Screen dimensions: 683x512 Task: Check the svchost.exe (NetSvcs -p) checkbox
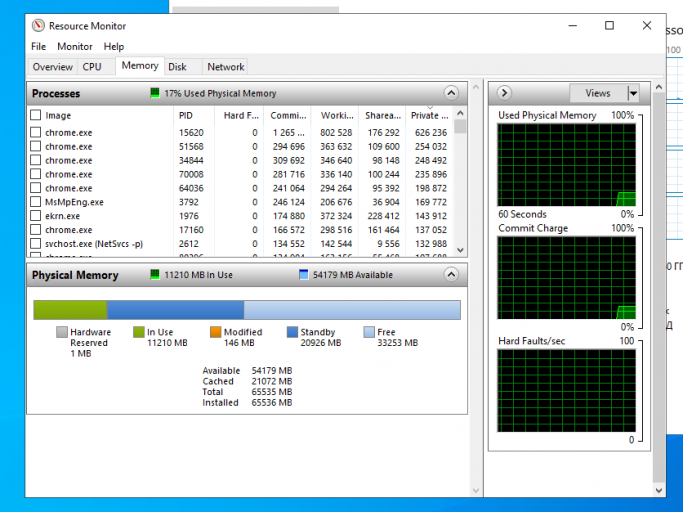[36, 243]
